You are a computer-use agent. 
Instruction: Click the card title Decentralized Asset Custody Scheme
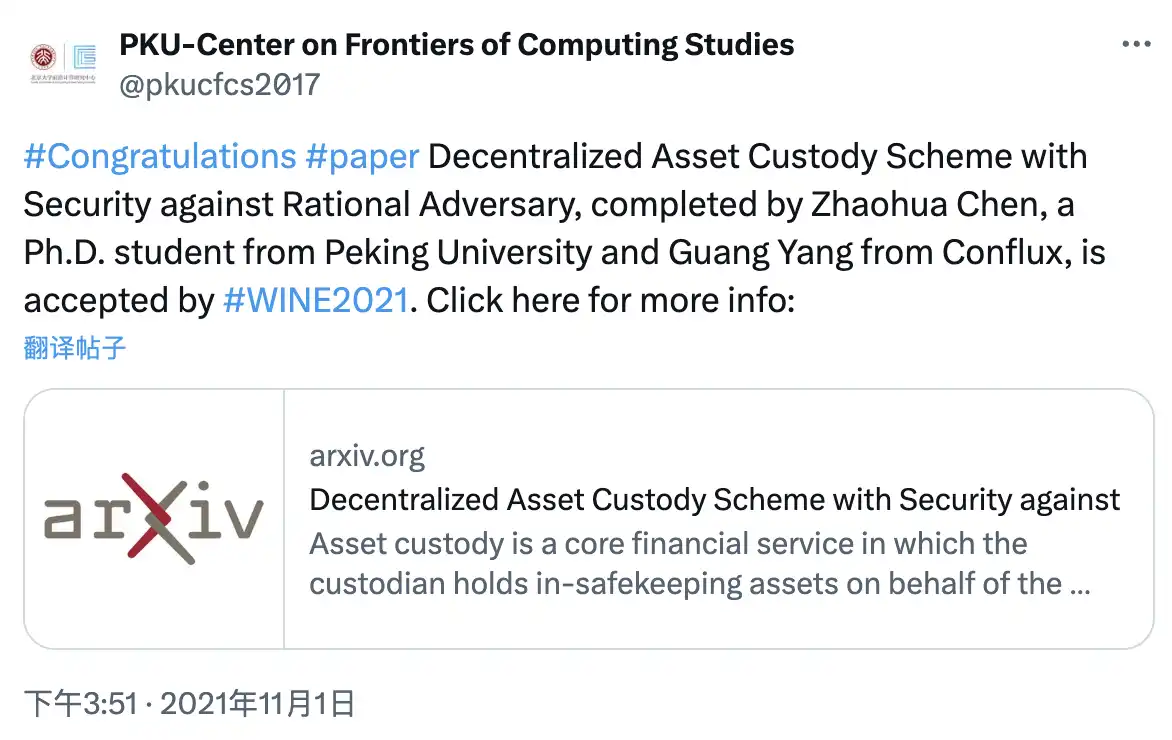tap(715, 499)
